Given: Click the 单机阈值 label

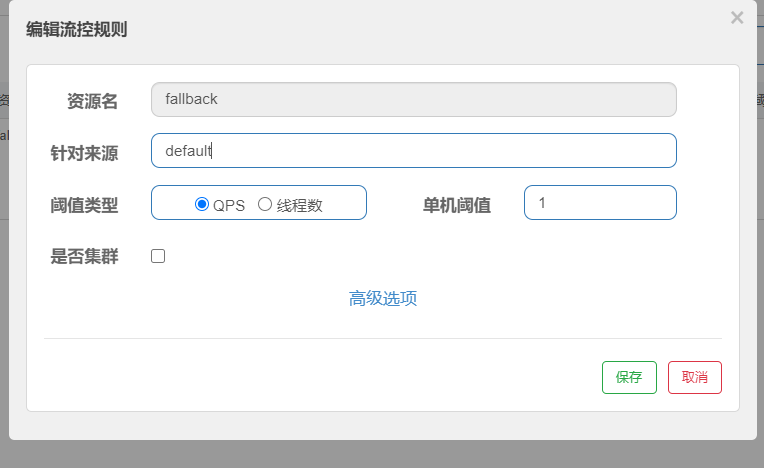Looking at the screenshot, I should pos(457,205).
